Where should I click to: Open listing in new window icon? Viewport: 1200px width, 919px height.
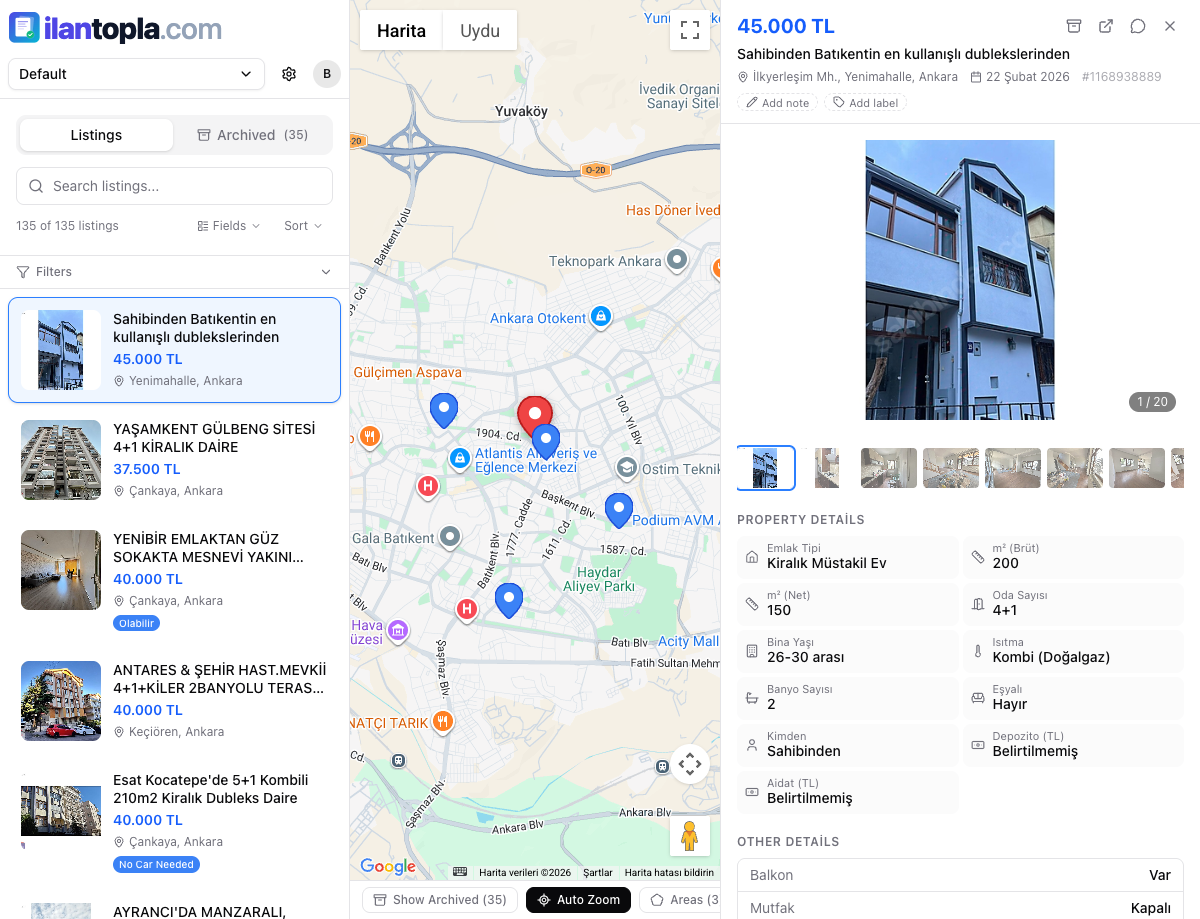click(x=1106, y=26)
